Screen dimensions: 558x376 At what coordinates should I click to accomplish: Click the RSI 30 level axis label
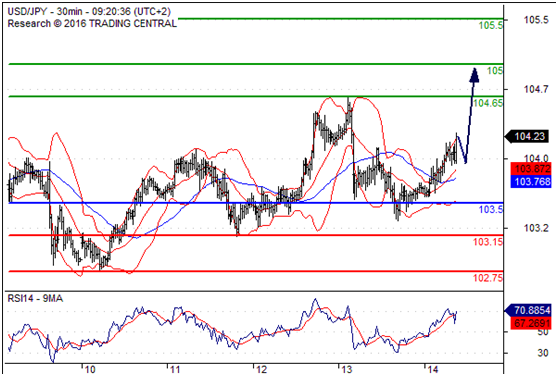[543, 353]
